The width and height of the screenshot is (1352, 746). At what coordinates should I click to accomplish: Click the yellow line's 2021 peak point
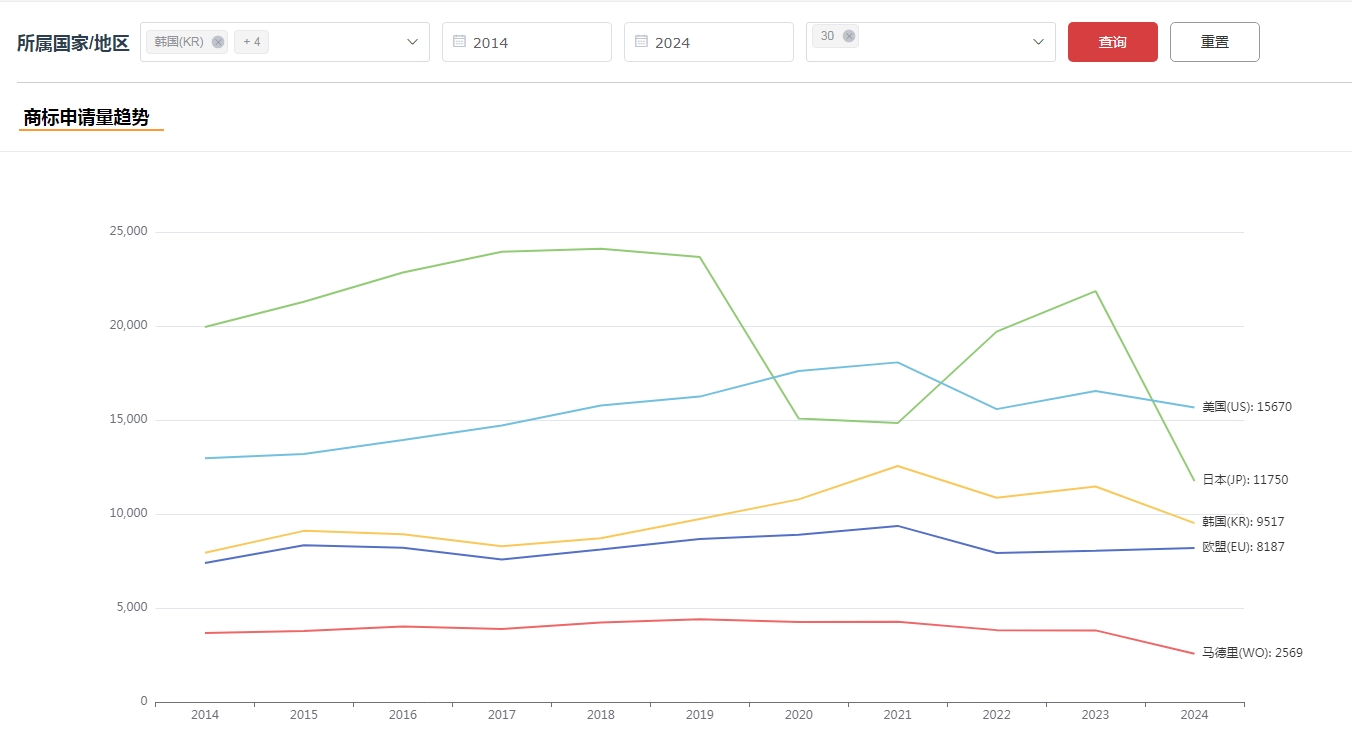tap(898, 466)
